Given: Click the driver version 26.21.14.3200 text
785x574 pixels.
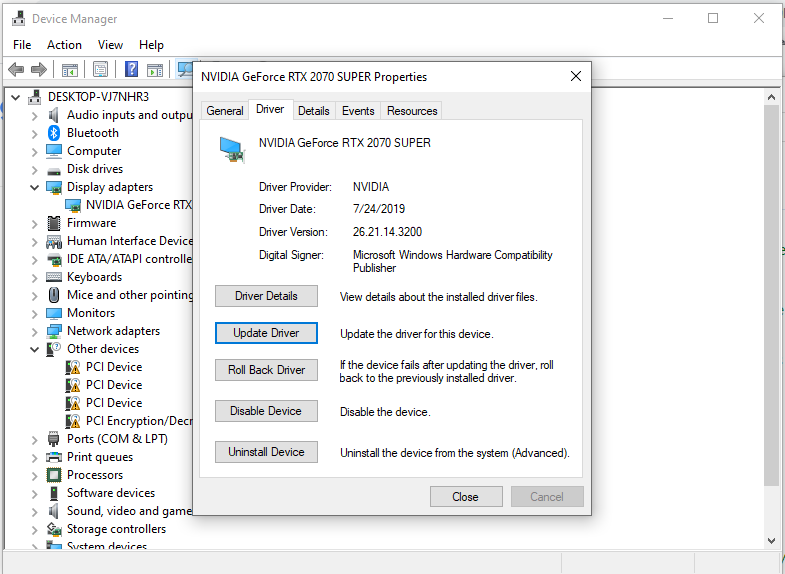Looking at the screenshot, I should 387,232.
